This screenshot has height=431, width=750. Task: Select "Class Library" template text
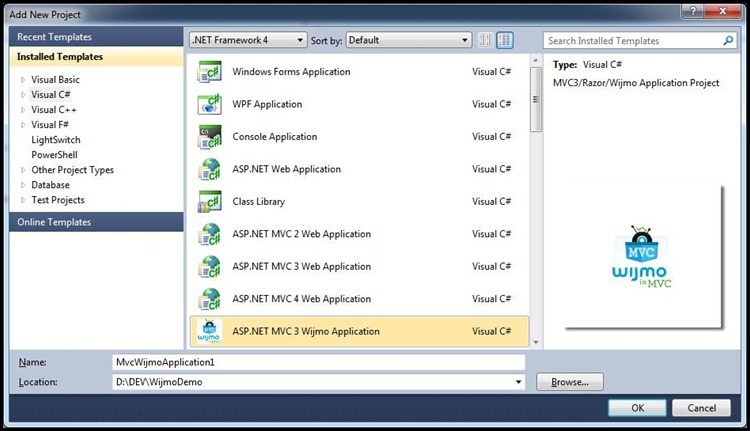coord(259,202)
